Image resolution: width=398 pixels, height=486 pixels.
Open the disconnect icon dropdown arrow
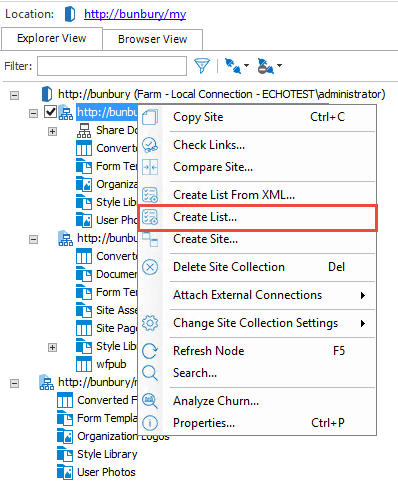coord(279,65)
